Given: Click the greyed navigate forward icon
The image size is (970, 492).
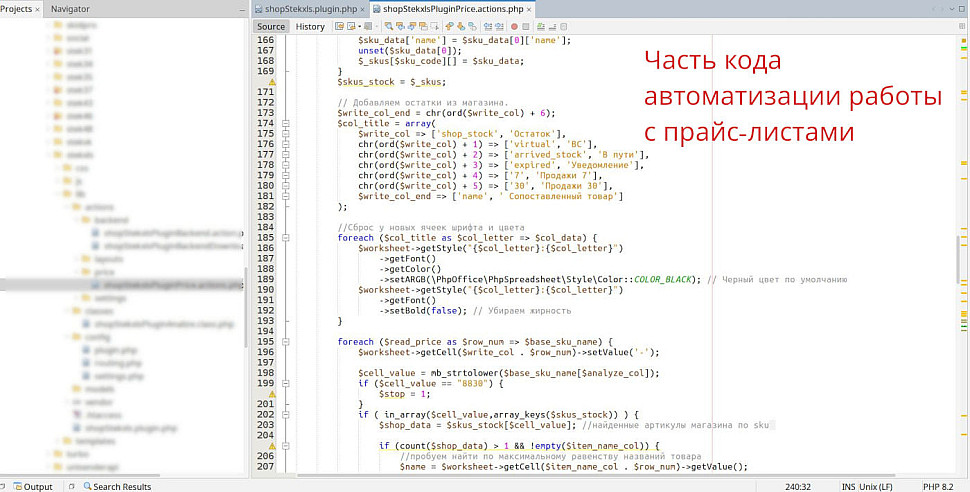Looking at the screenshot, I should click(368, 27).
